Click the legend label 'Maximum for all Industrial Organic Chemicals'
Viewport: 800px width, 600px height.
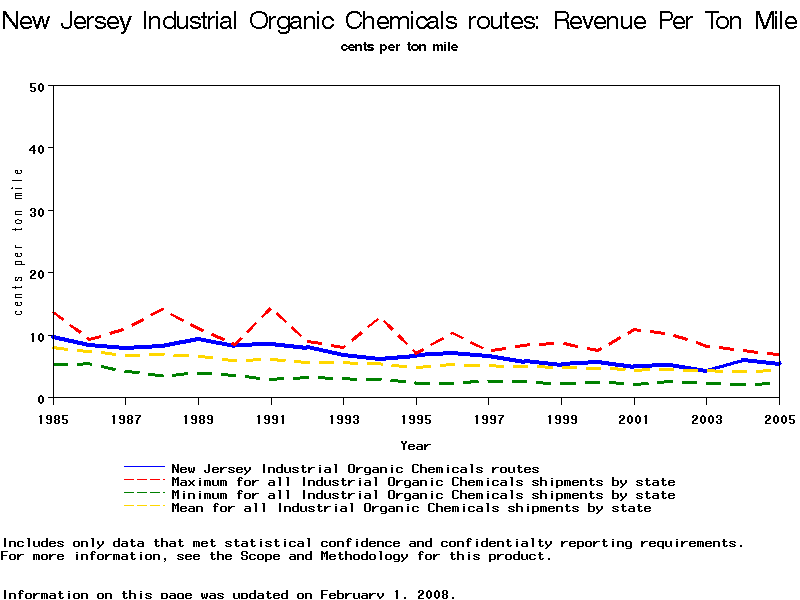tap(423, 482)
